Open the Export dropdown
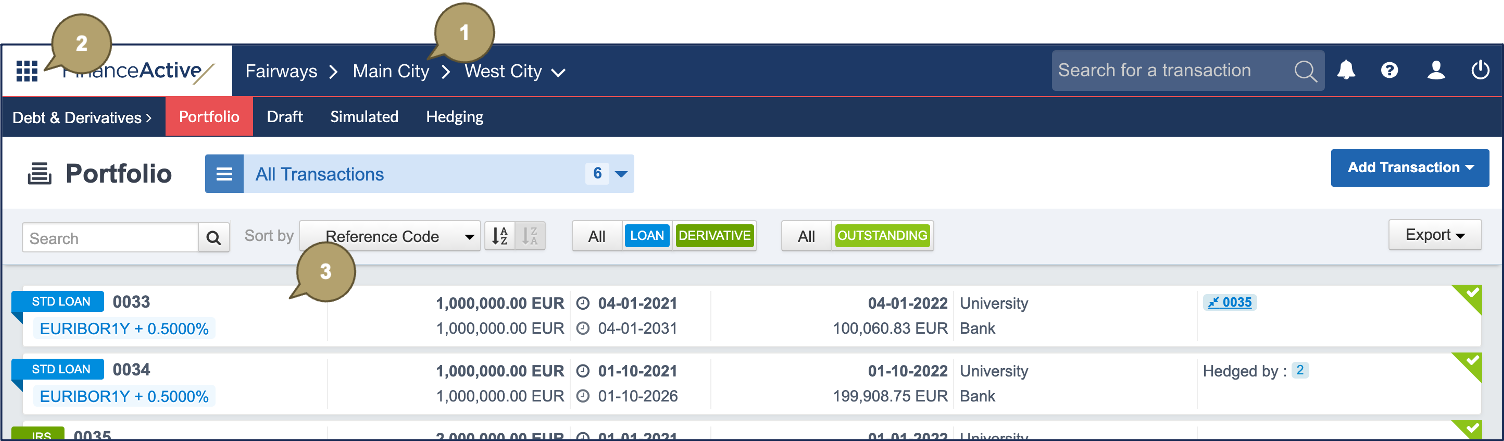Screen dimensions: 1504x441 coord(1435,235)
